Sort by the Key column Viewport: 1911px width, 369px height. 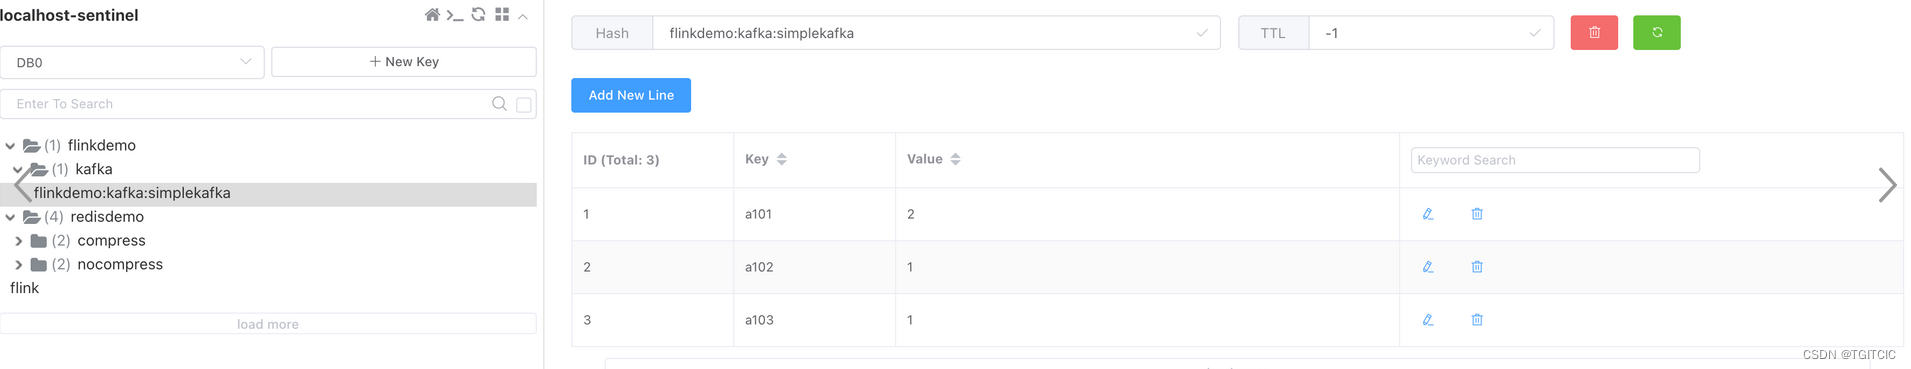782,159
